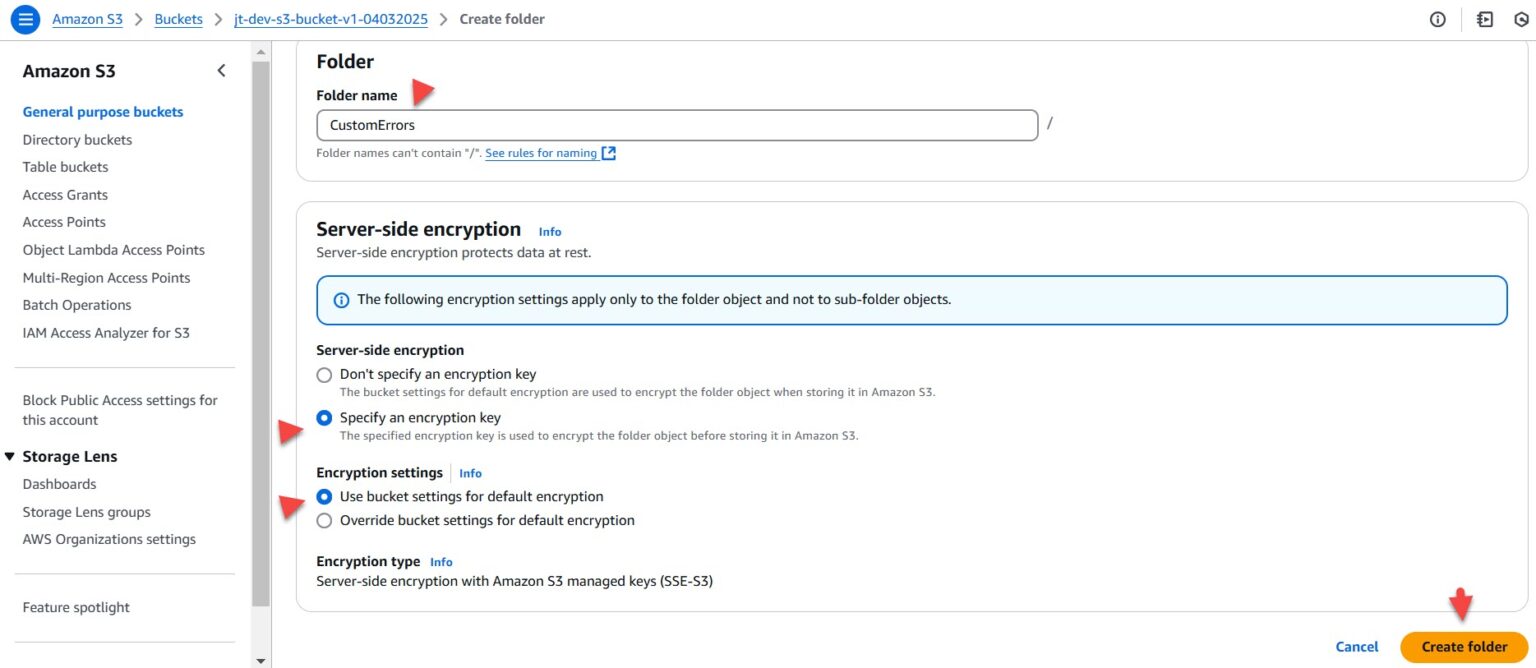Click the blue info icon in the encryption notice banner
Viewport: 1536px width, 668px height.
click(341, 300)
